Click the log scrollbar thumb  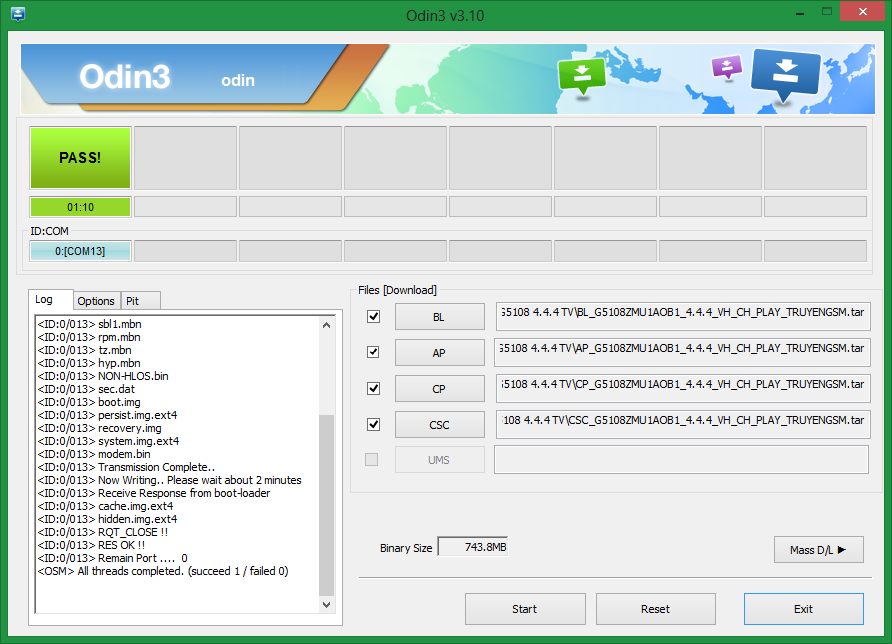(327, 505)
